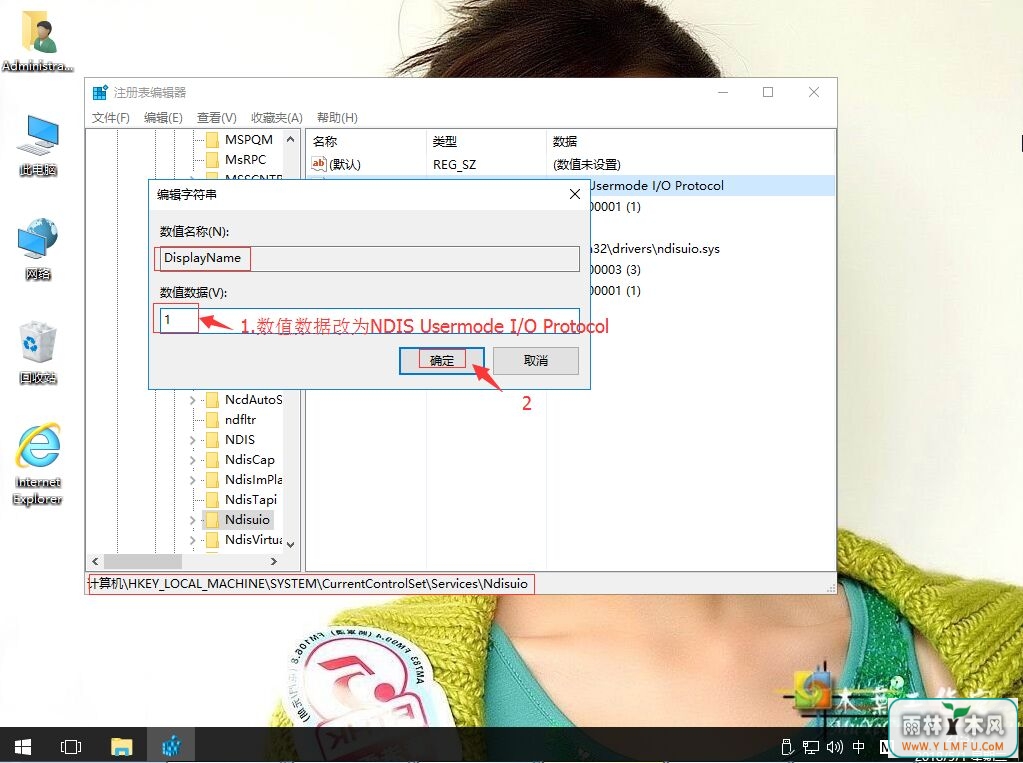Click the Chinese IME indicator (中) in tray
1023x763 pixels.
[859, 747]
